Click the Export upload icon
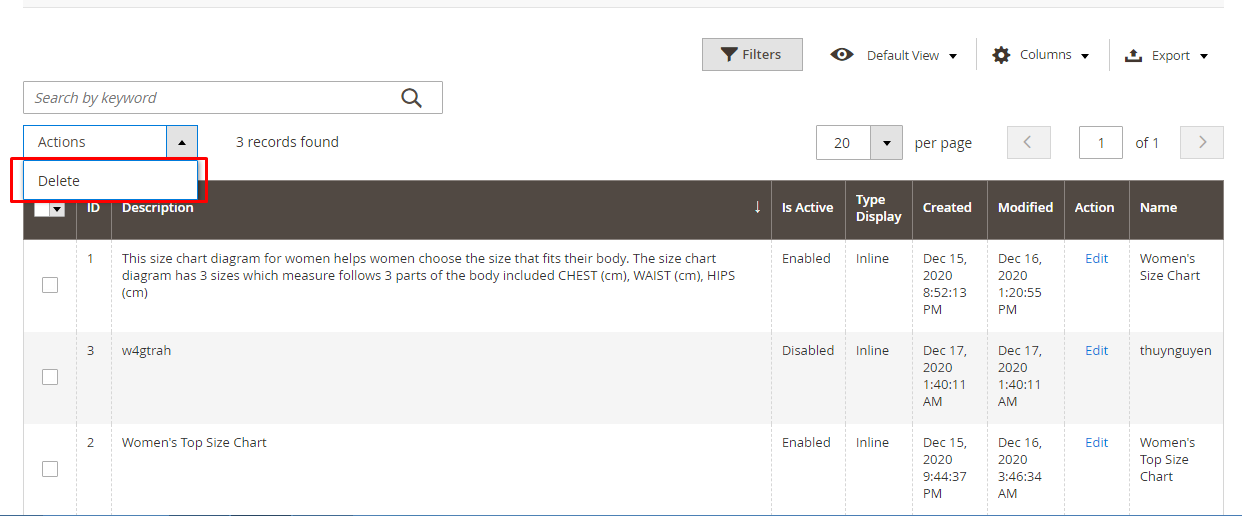The height and width of the screenshot is (516, 1242). (1133, 55)
